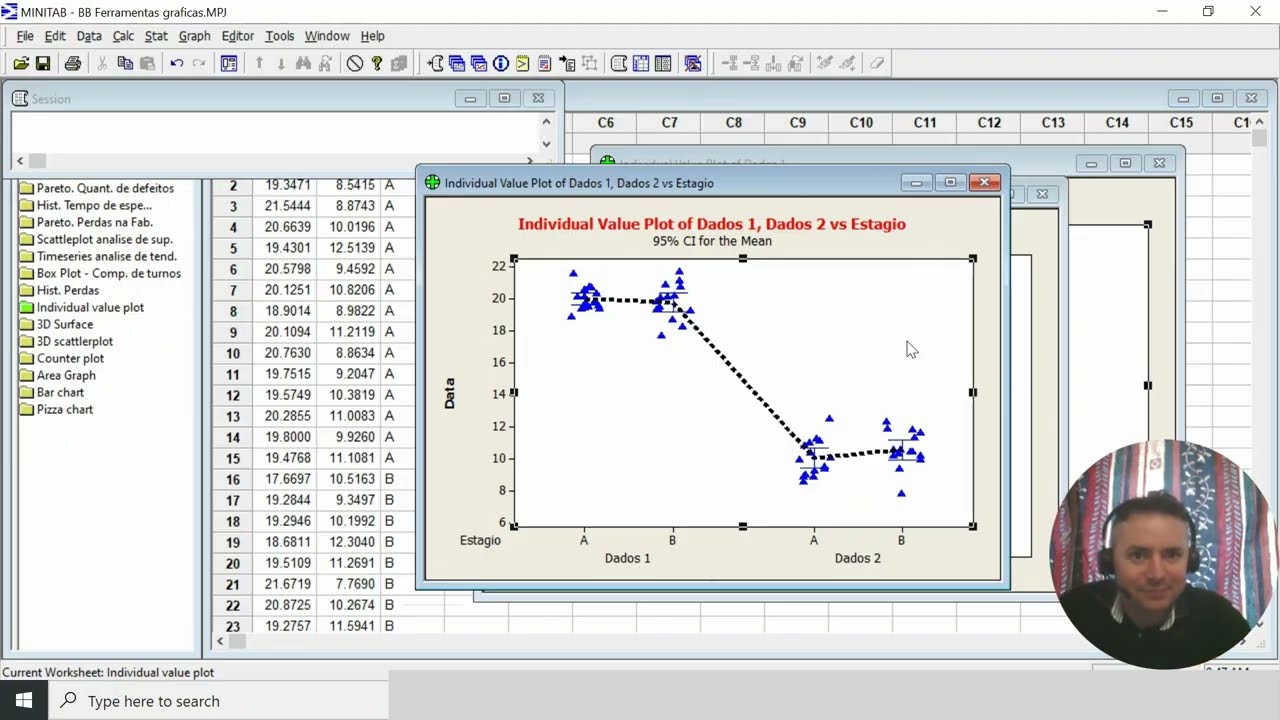This screenshot has width=1280, height=720.
Task: Save the project with the floppy disk icon
Action: click(x=43, y=63)
